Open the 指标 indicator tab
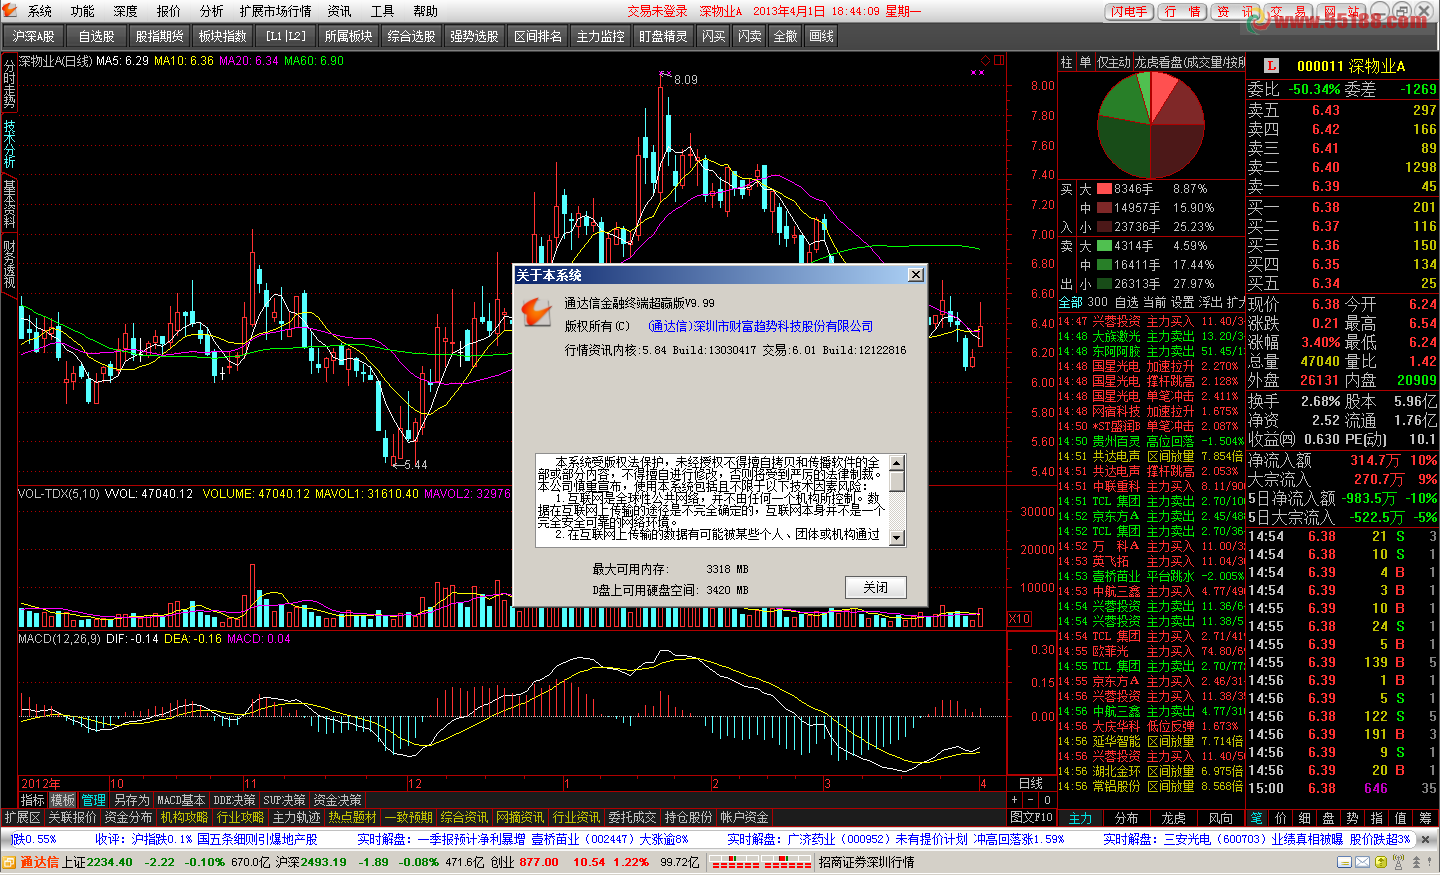Screen dimensions: 1440x875 (x=33, y=800)
